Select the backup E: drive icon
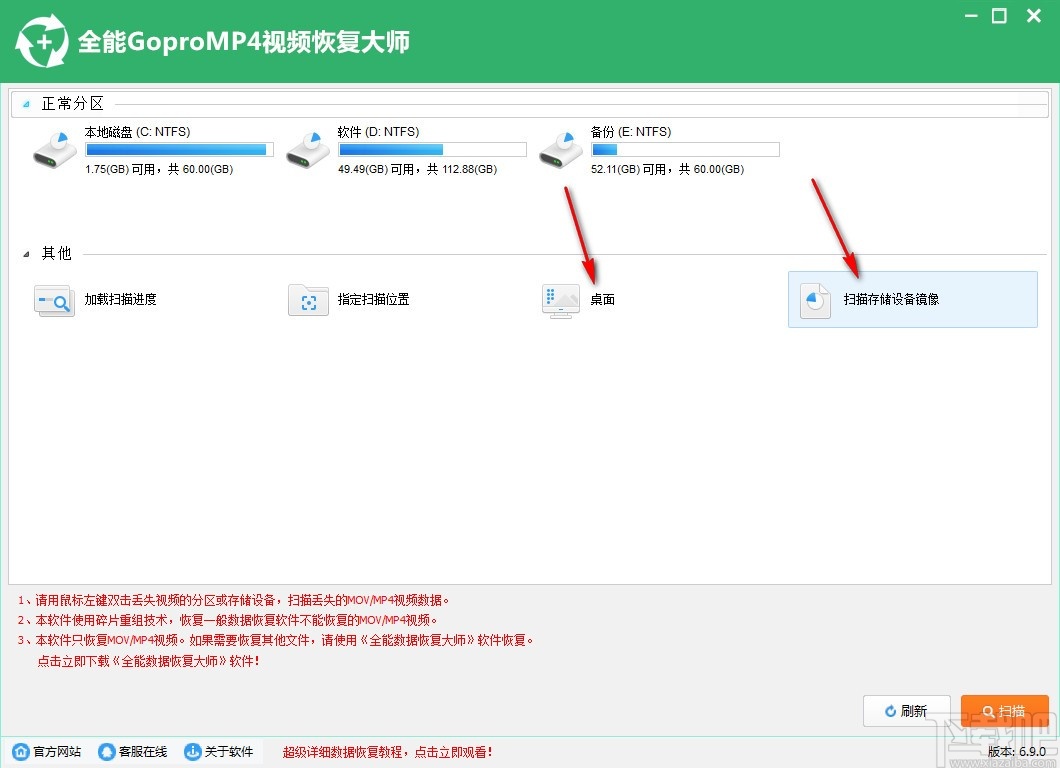 560,150
